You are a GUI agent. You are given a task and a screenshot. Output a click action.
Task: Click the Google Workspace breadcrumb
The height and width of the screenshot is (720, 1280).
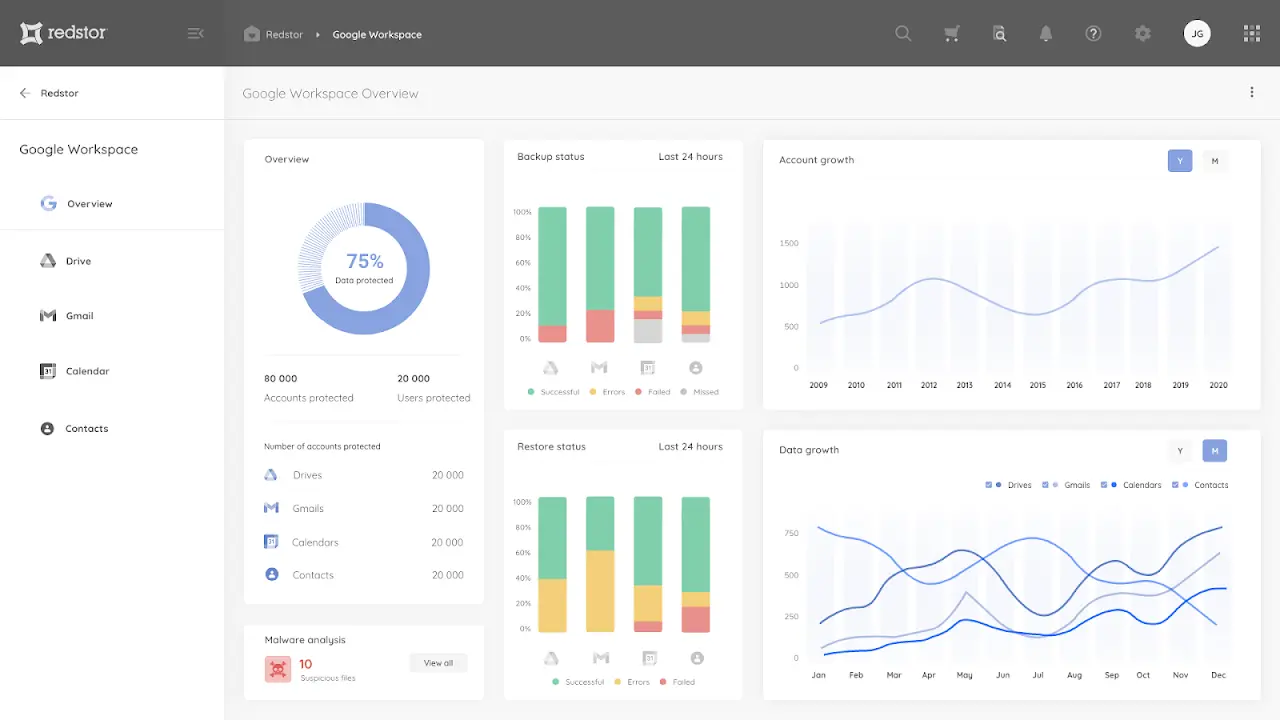[377, 34]
